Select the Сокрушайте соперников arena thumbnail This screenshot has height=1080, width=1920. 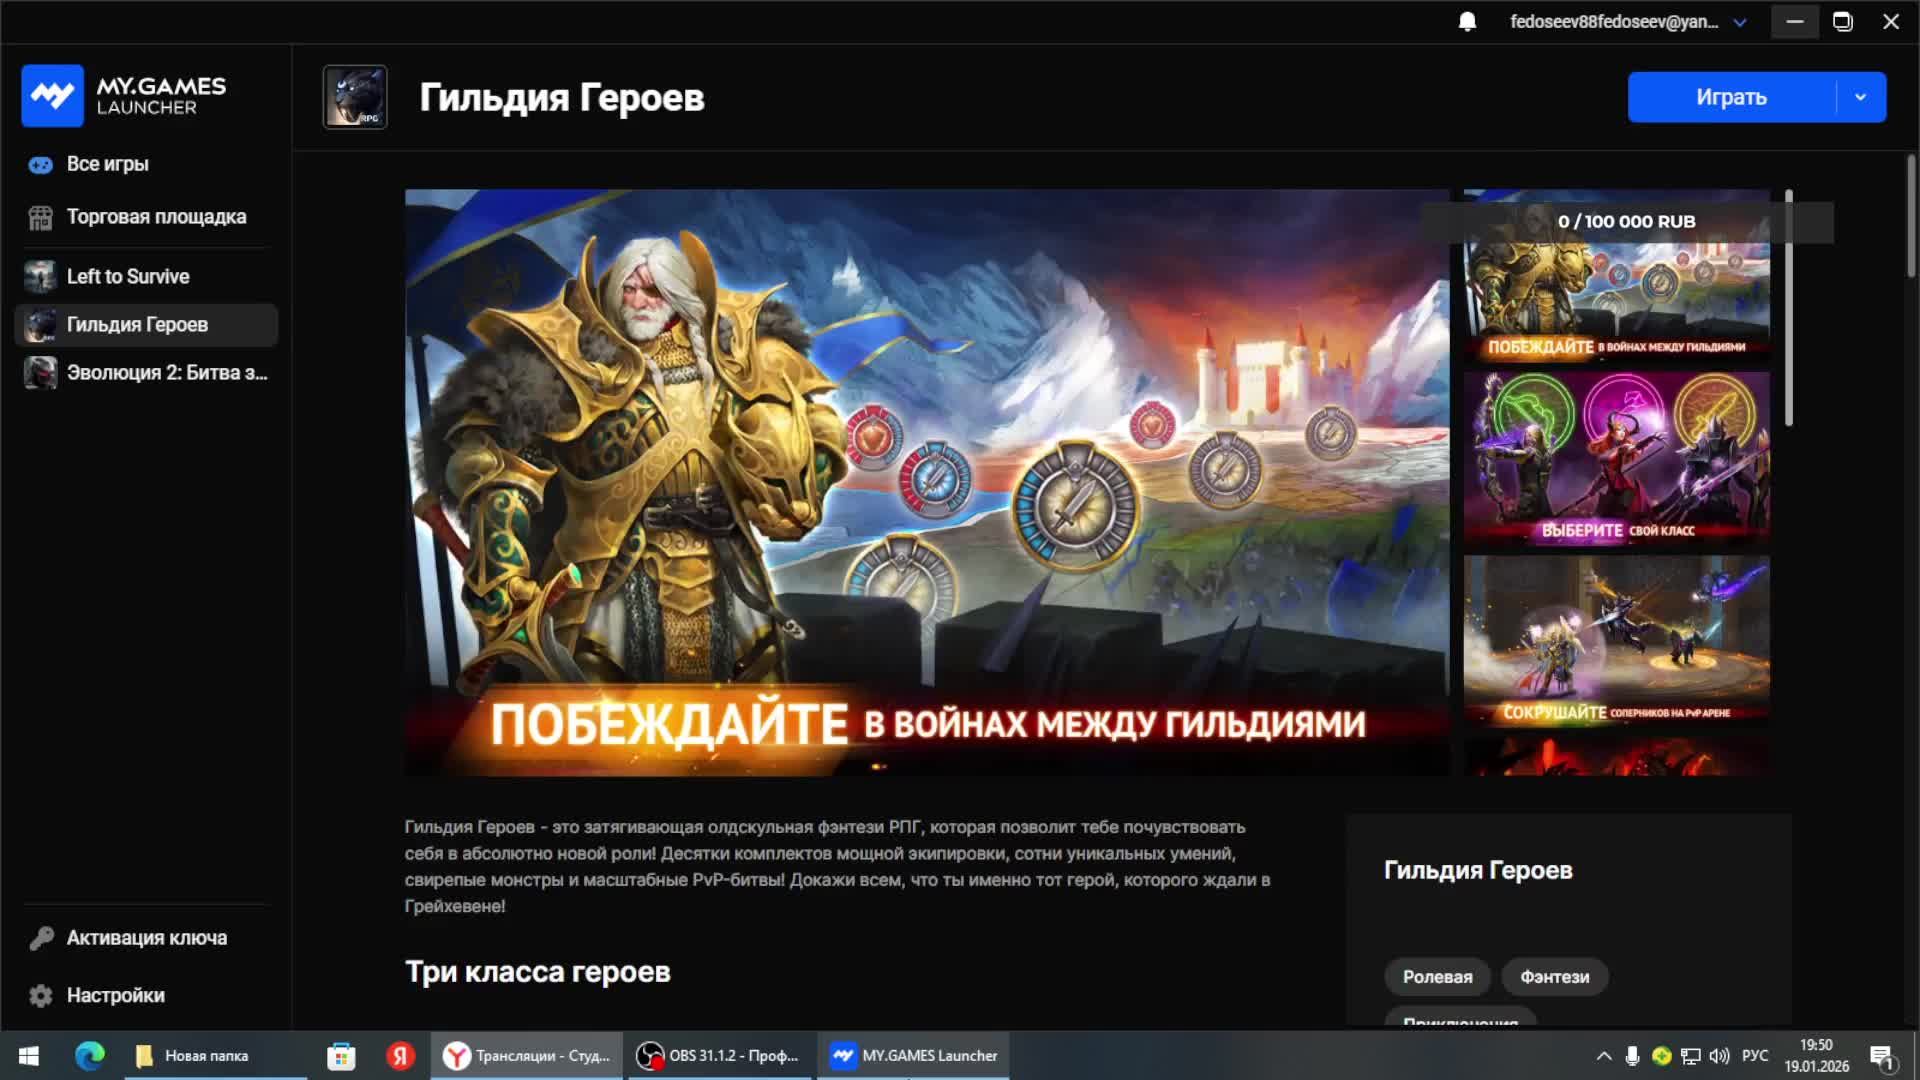pos(1616,640)
